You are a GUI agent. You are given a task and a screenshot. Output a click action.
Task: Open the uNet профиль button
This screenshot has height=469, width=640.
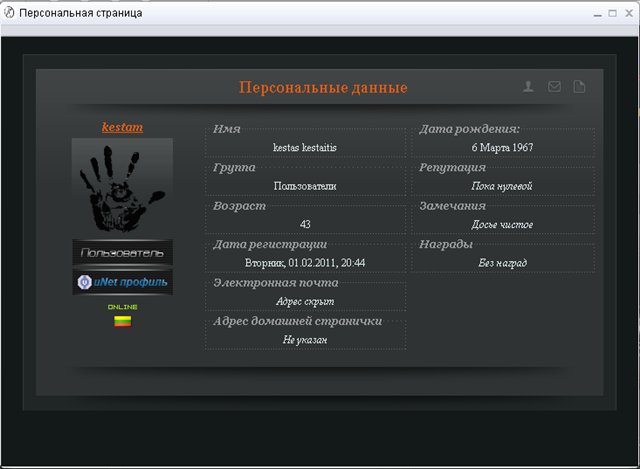pyautogui.click(x=122, y=282)
